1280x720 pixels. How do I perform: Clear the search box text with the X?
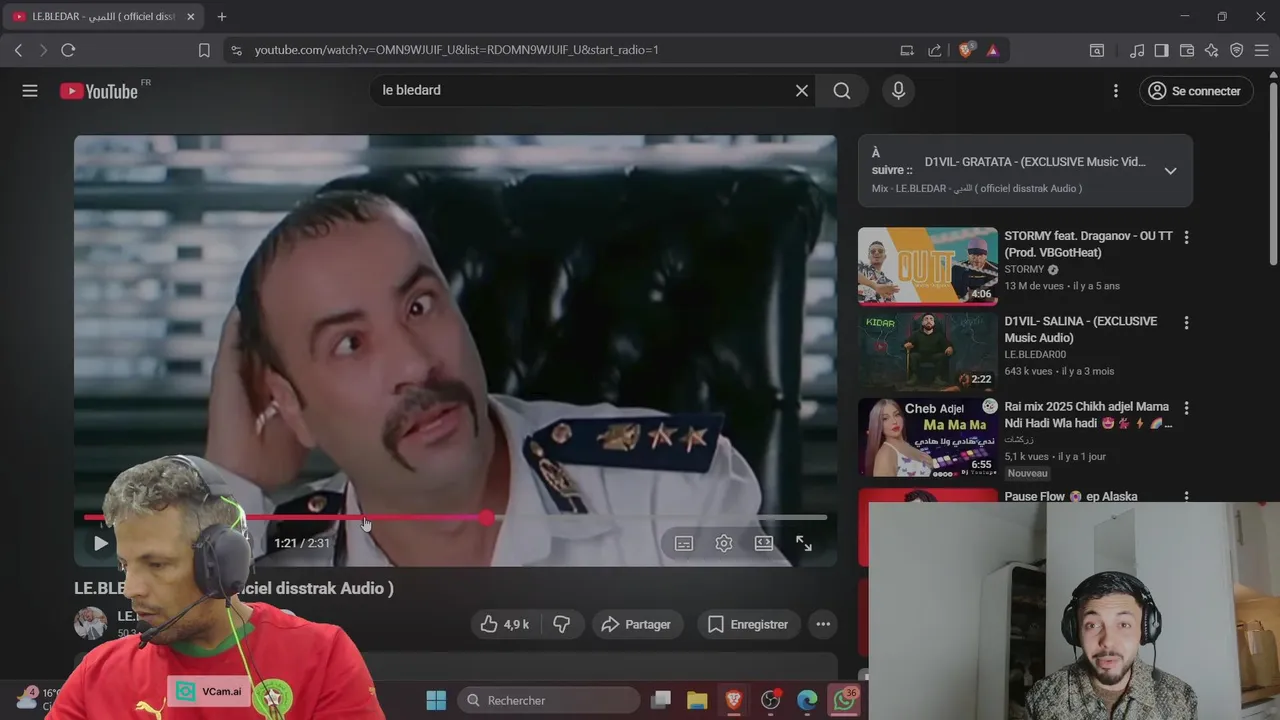(802, 91)
